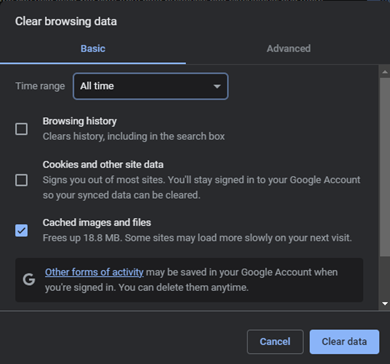This screenshot has width=390, height=364.
Task: Uncheck Cached images and files
Action: (x=21, y=230)
